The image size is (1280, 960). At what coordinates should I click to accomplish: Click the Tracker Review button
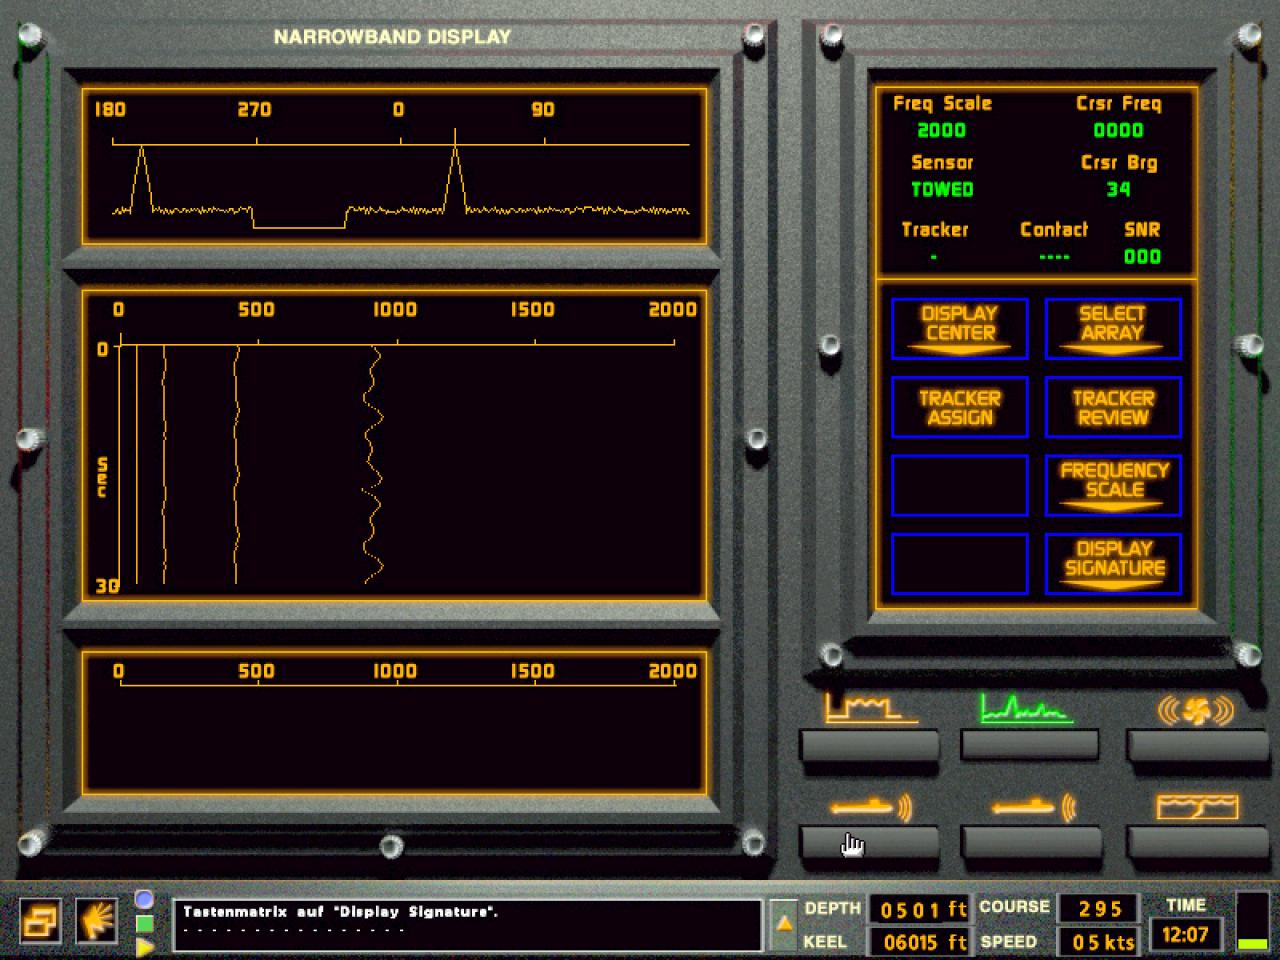pyautogui.click(x=1113, y=407)
